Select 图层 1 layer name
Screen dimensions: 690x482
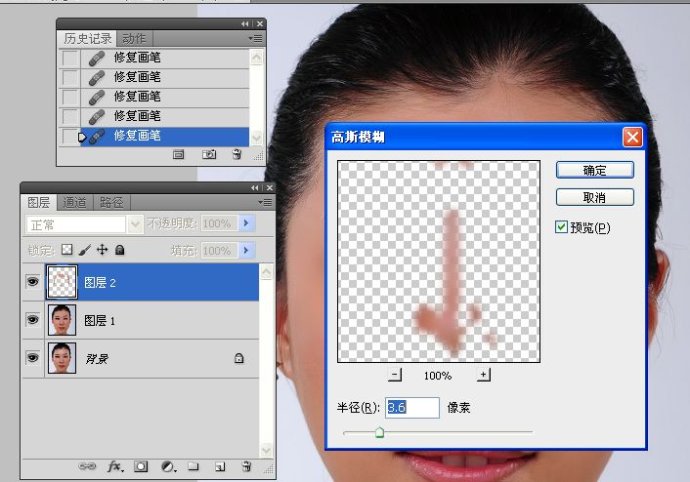(x=99, y=320)
